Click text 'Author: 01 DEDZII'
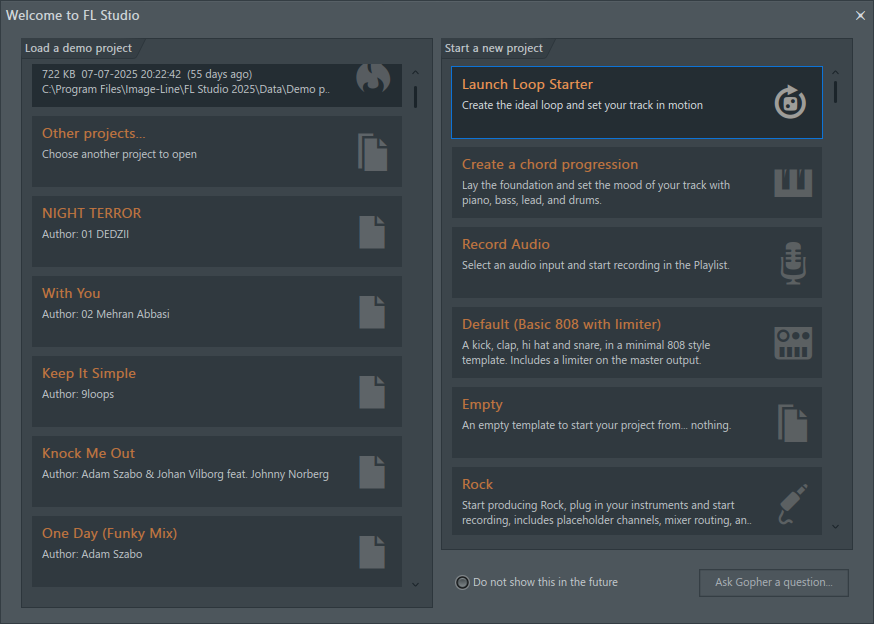 pyautogui.click(x=85, y=234)
